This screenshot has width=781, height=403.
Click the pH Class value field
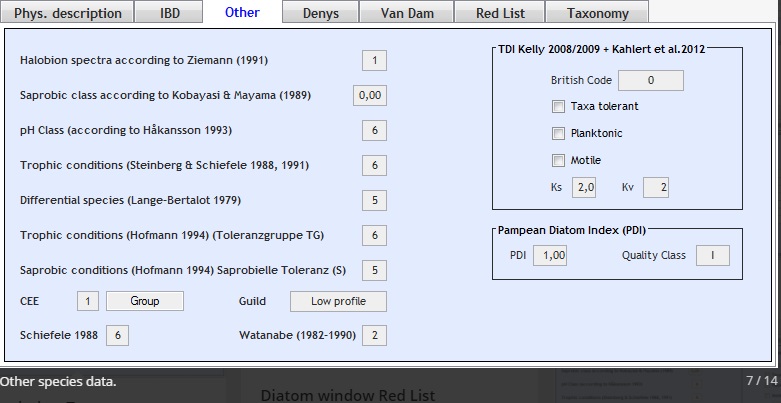point(374,130)
